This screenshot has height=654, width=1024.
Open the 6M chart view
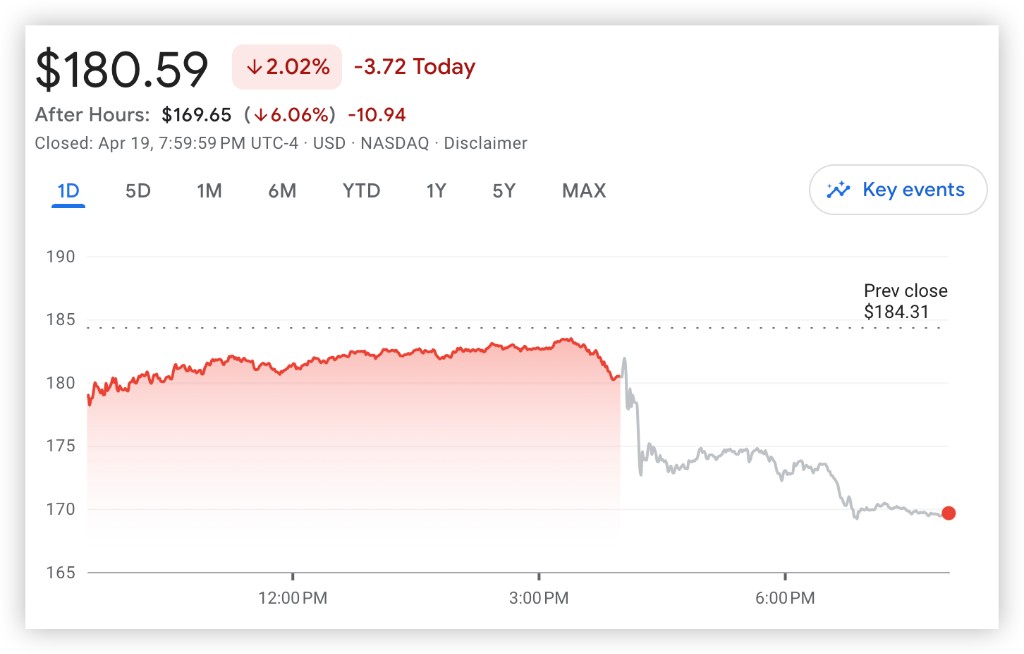coord(282,190)
